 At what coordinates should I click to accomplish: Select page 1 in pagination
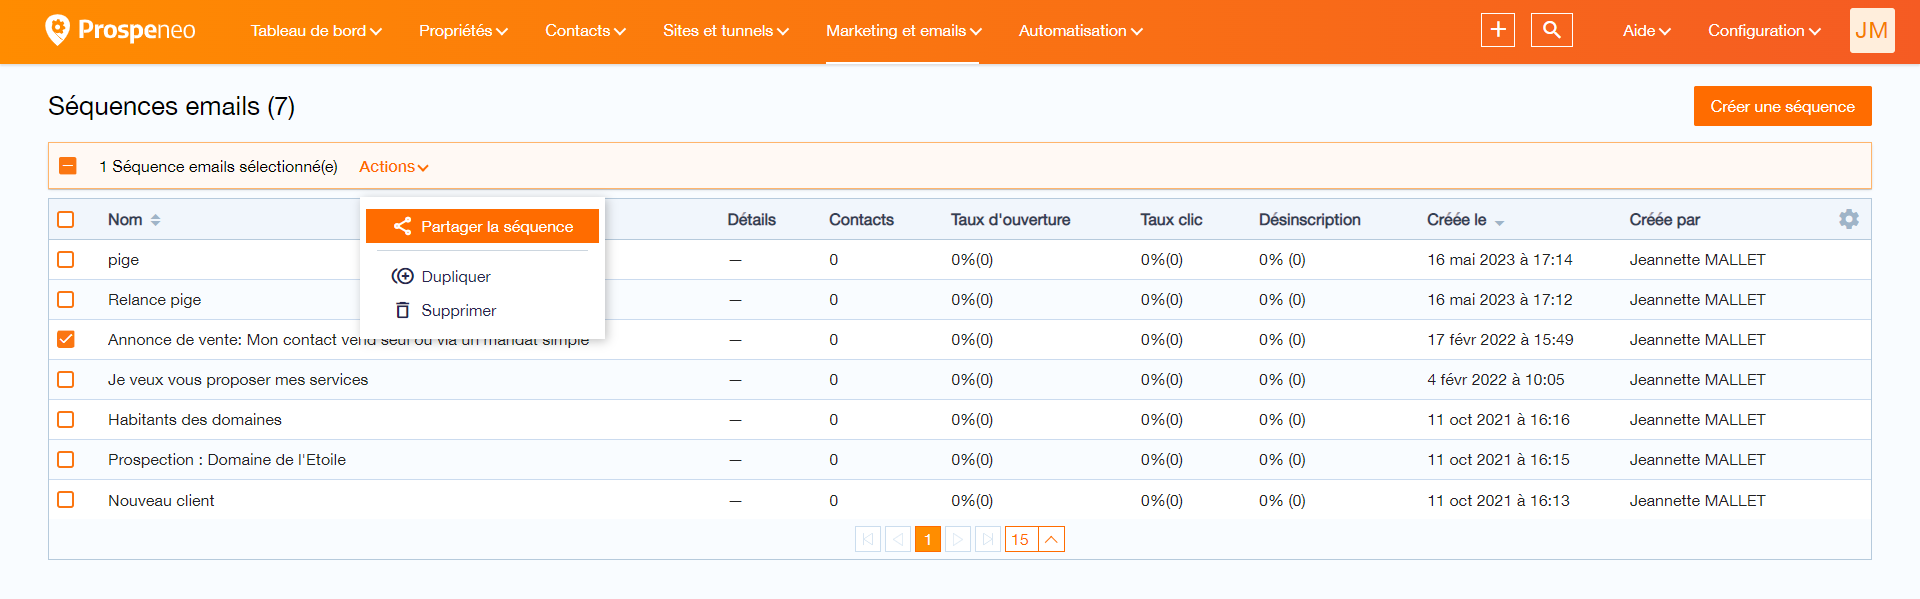tap(928, 539)
